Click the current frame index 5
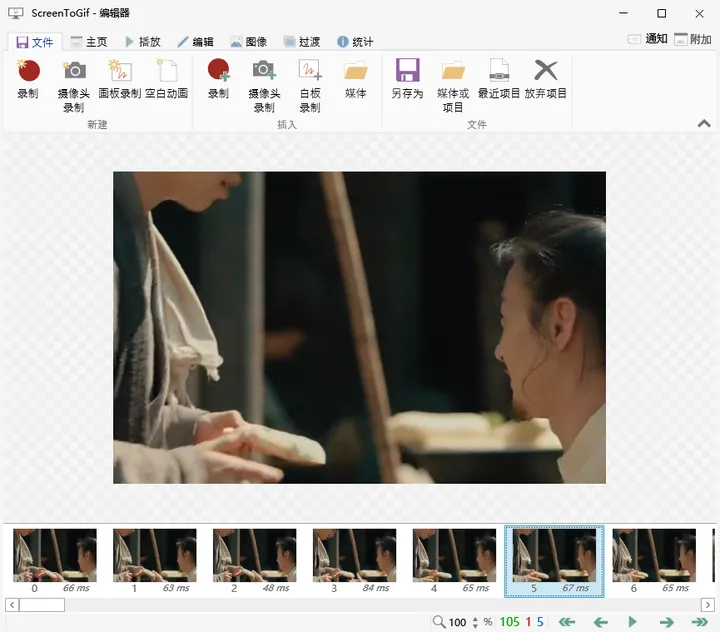The width and height of the screenshot is (720, 632). click(540, 622)
